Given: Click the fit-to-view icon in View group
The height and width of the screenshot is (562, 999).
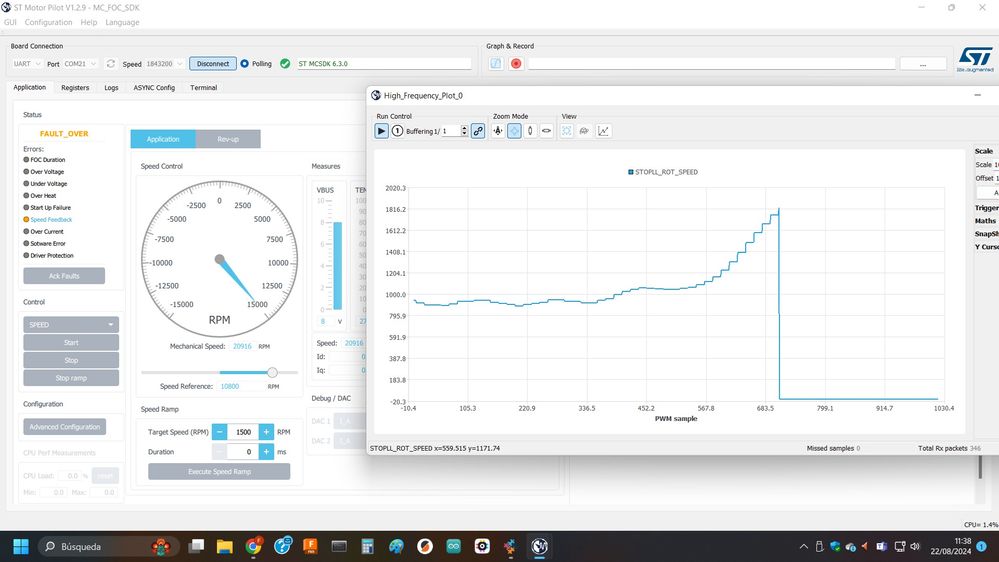Looking at the screenshot, I should point(566,131).
